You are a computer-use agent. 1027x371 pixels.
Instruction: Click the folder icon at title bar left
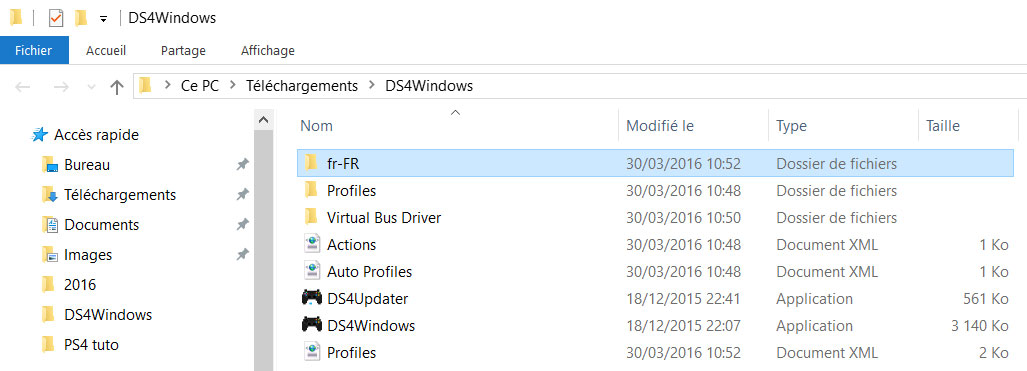(x=16, y=18)
